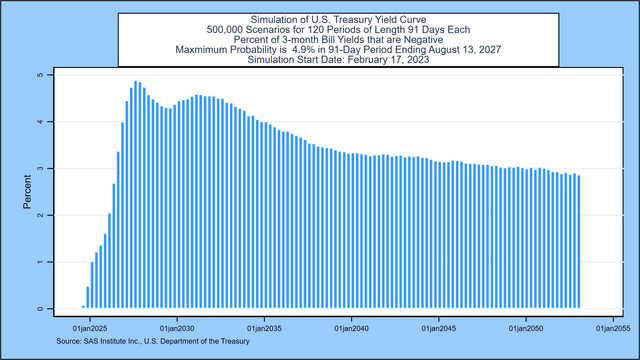The height and width of the screenshot is (360, 640).
Task: Click the 'Maxmimum Probability is 4.9%' text line
Action: point(338,50)
